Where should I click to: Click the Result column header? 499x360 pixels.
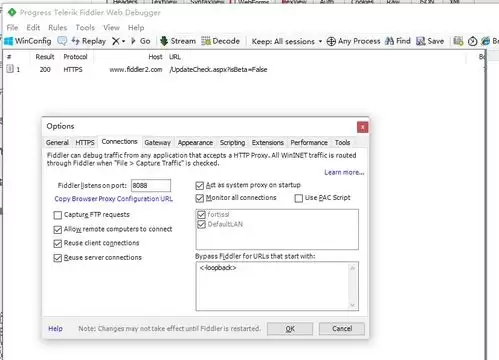tap(45, 57)
